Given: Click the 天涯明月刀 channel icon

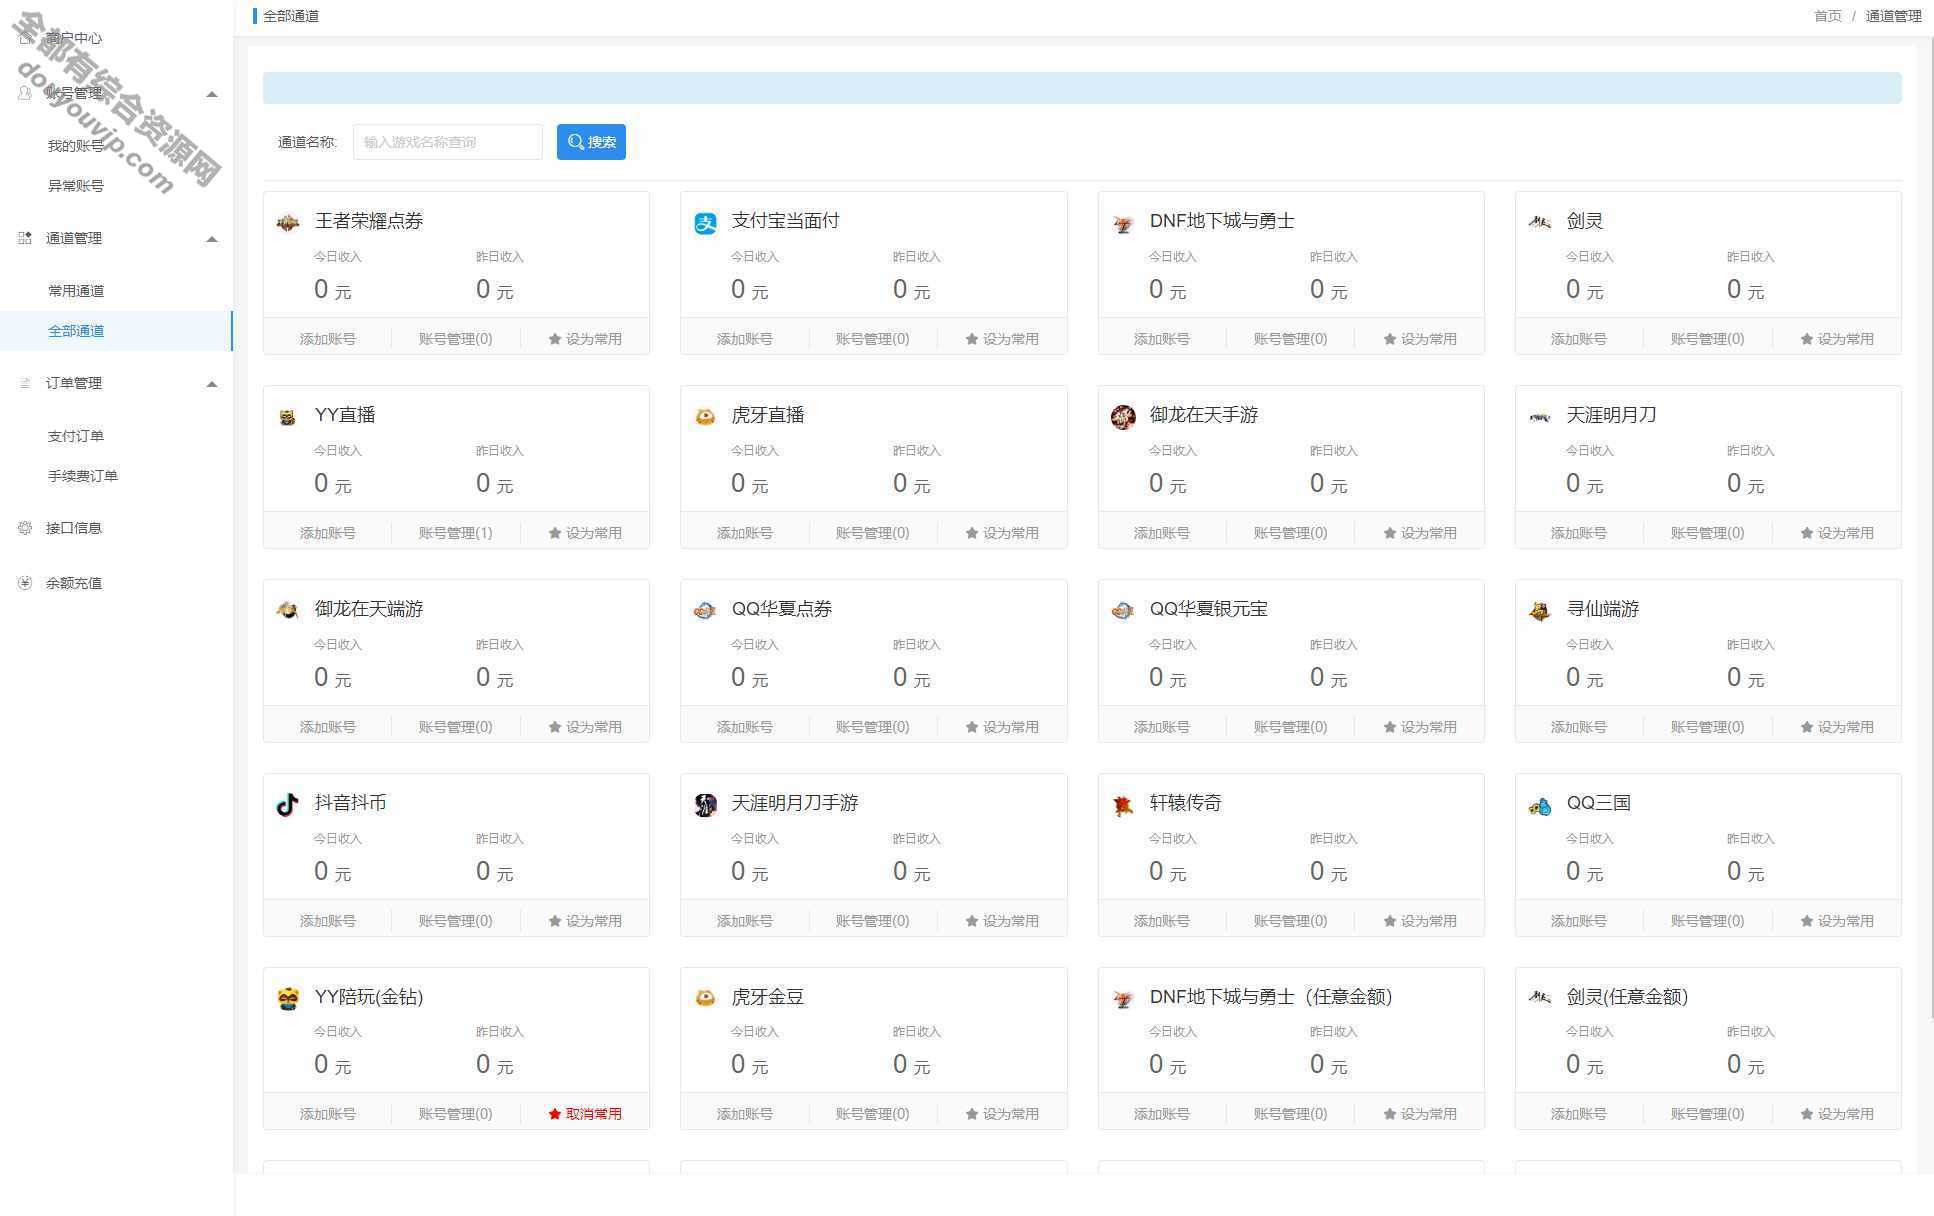Looking at the screenshot, I should (1540, 417).
